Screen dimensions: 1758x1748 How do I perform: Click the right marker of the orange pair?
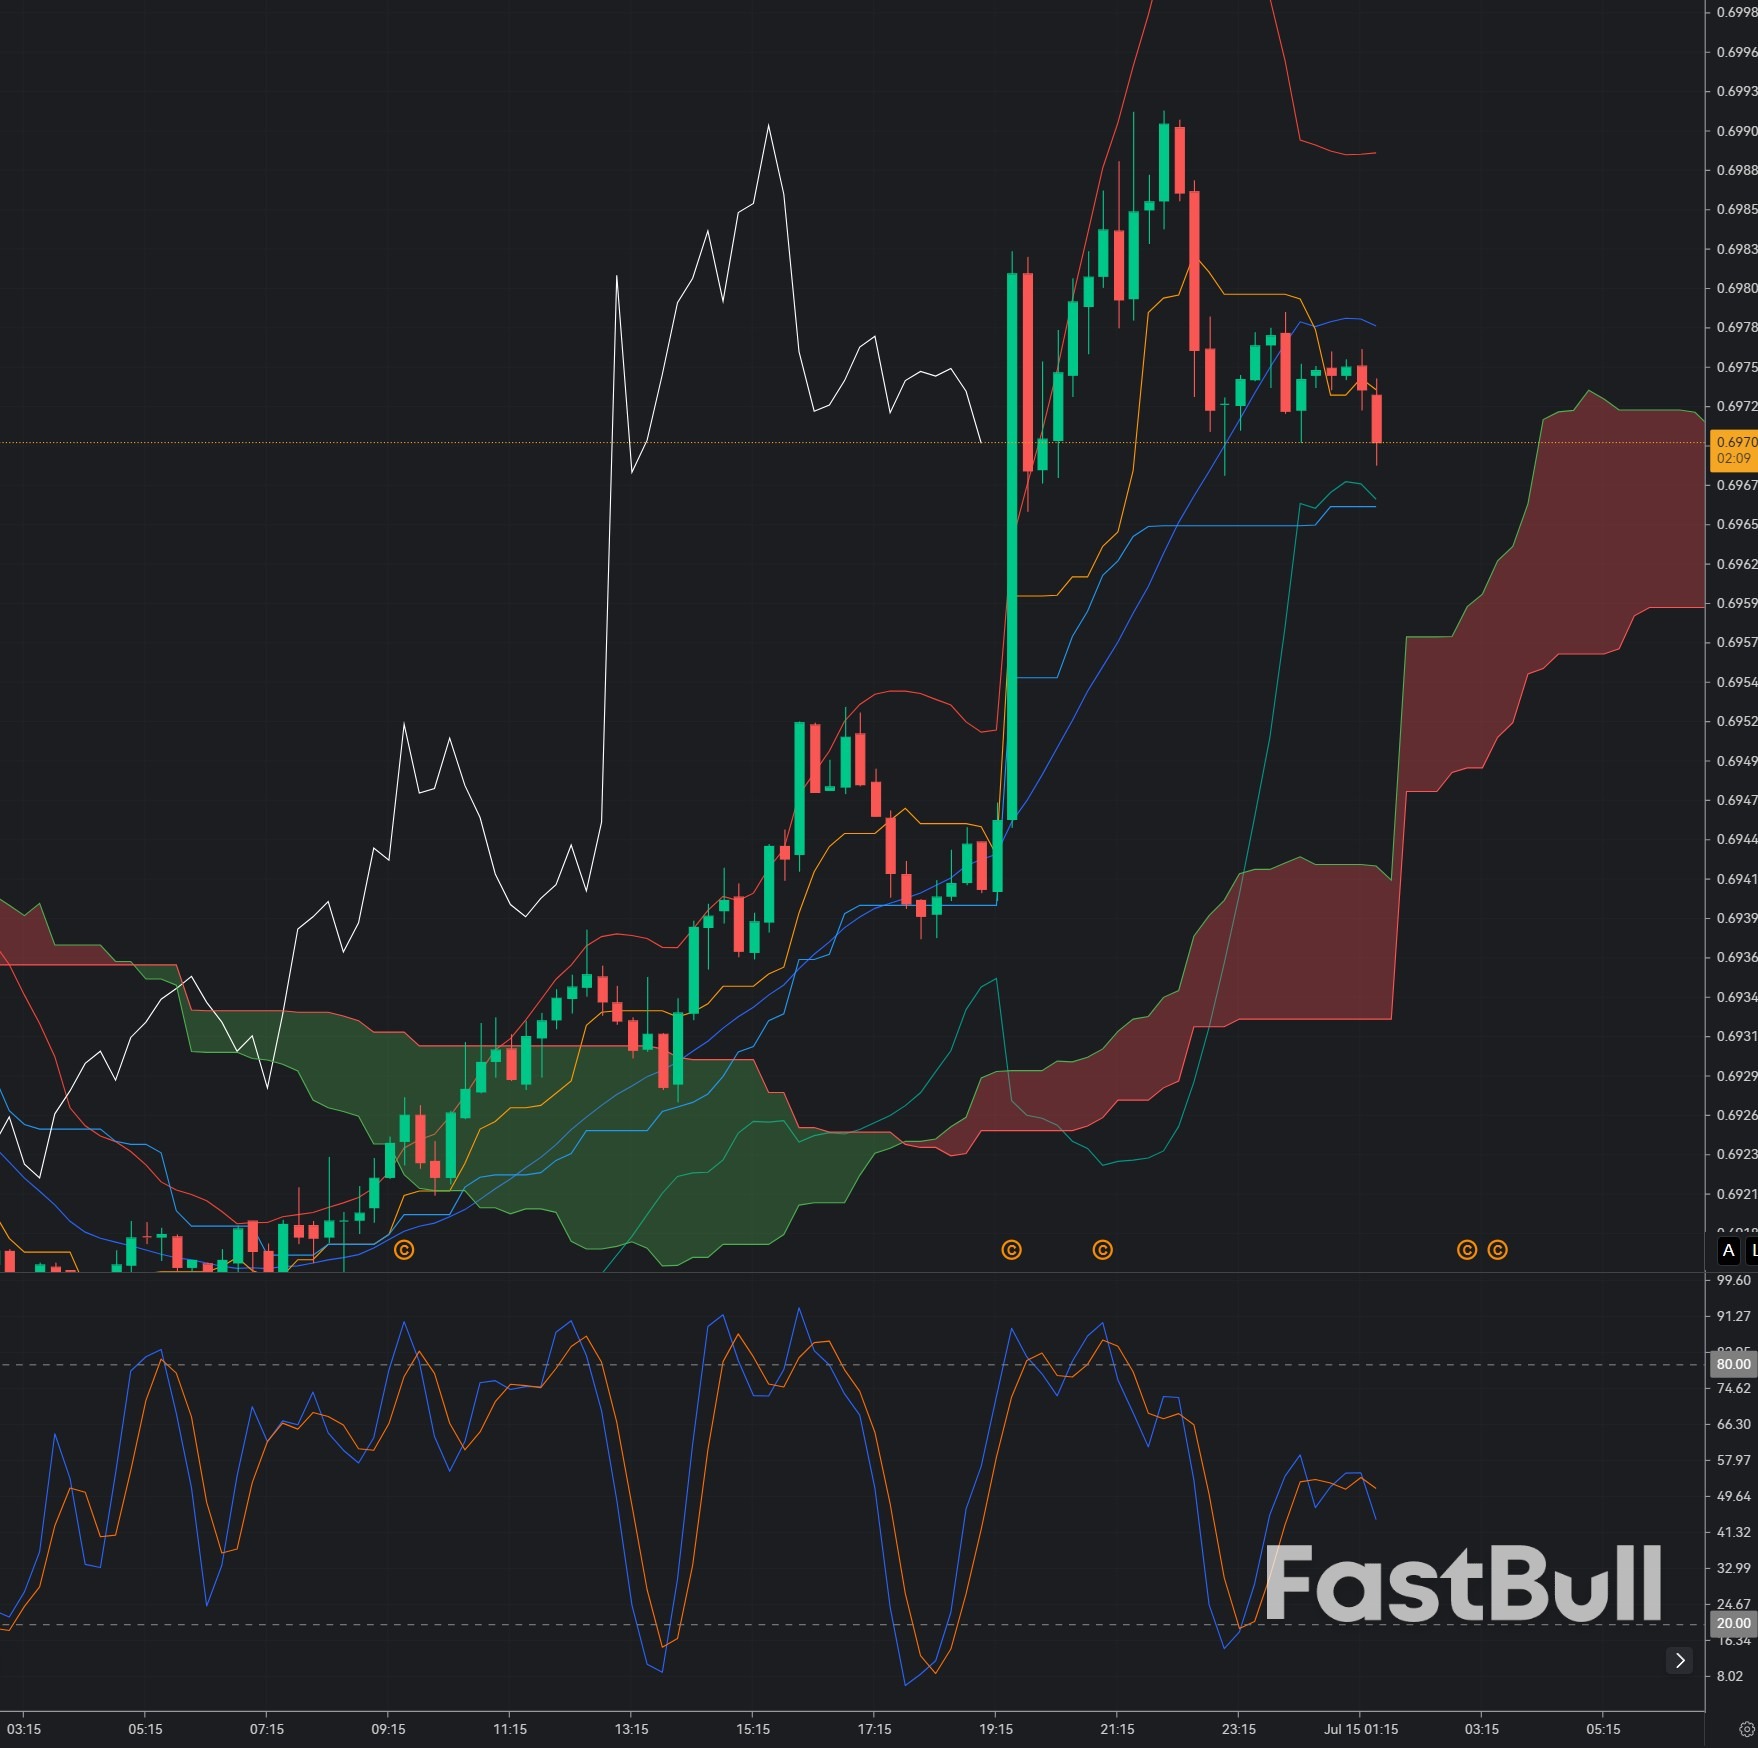coord(1497,1249)
